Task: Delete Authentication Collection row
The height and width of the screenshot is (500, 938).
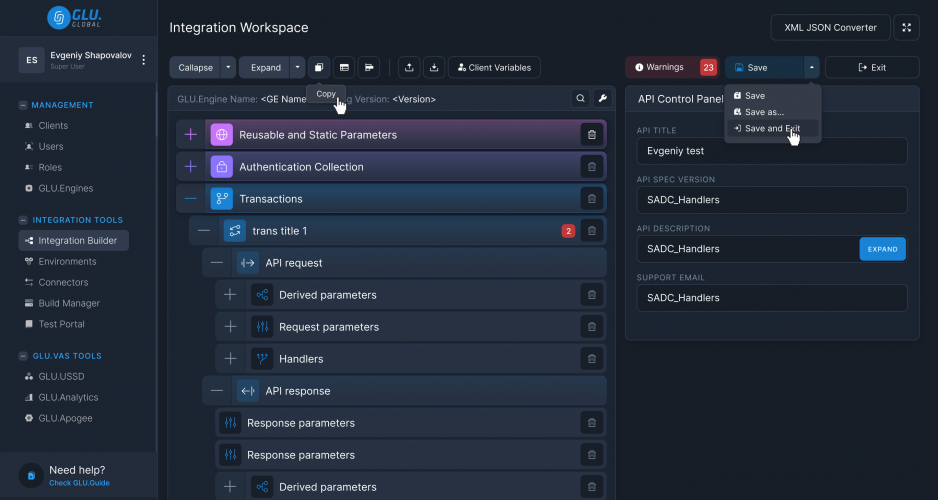Action: (x=592, y=167)
